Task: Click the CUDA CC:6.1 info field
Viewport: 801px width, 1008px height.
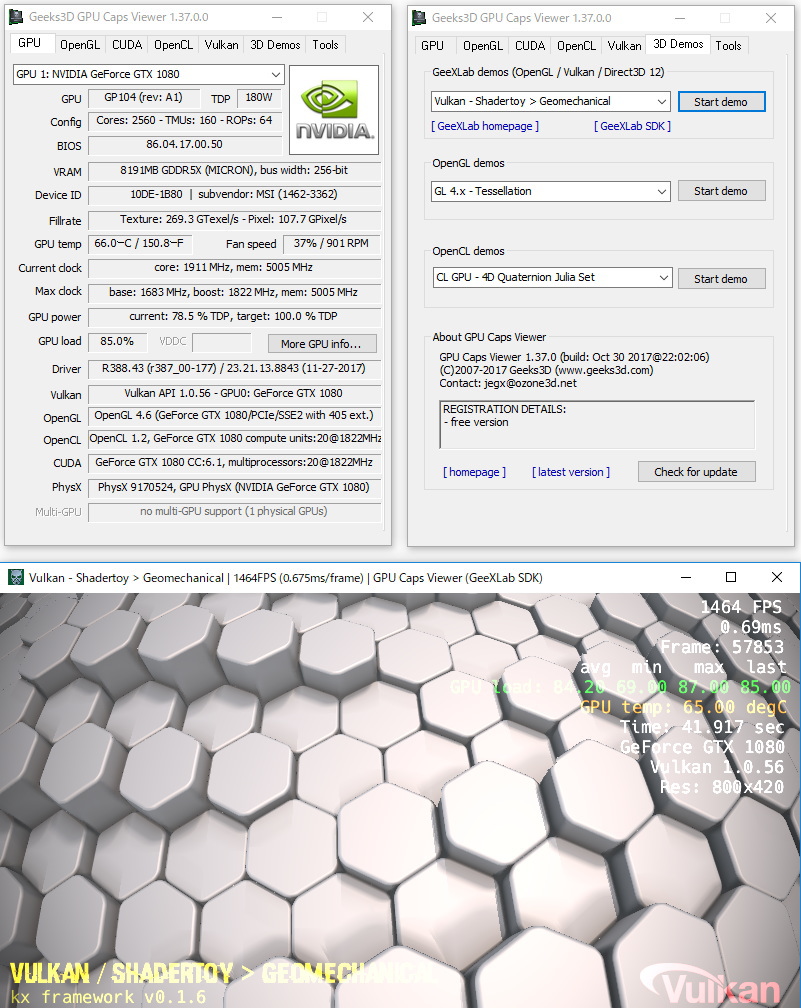Action: [234, 463]
